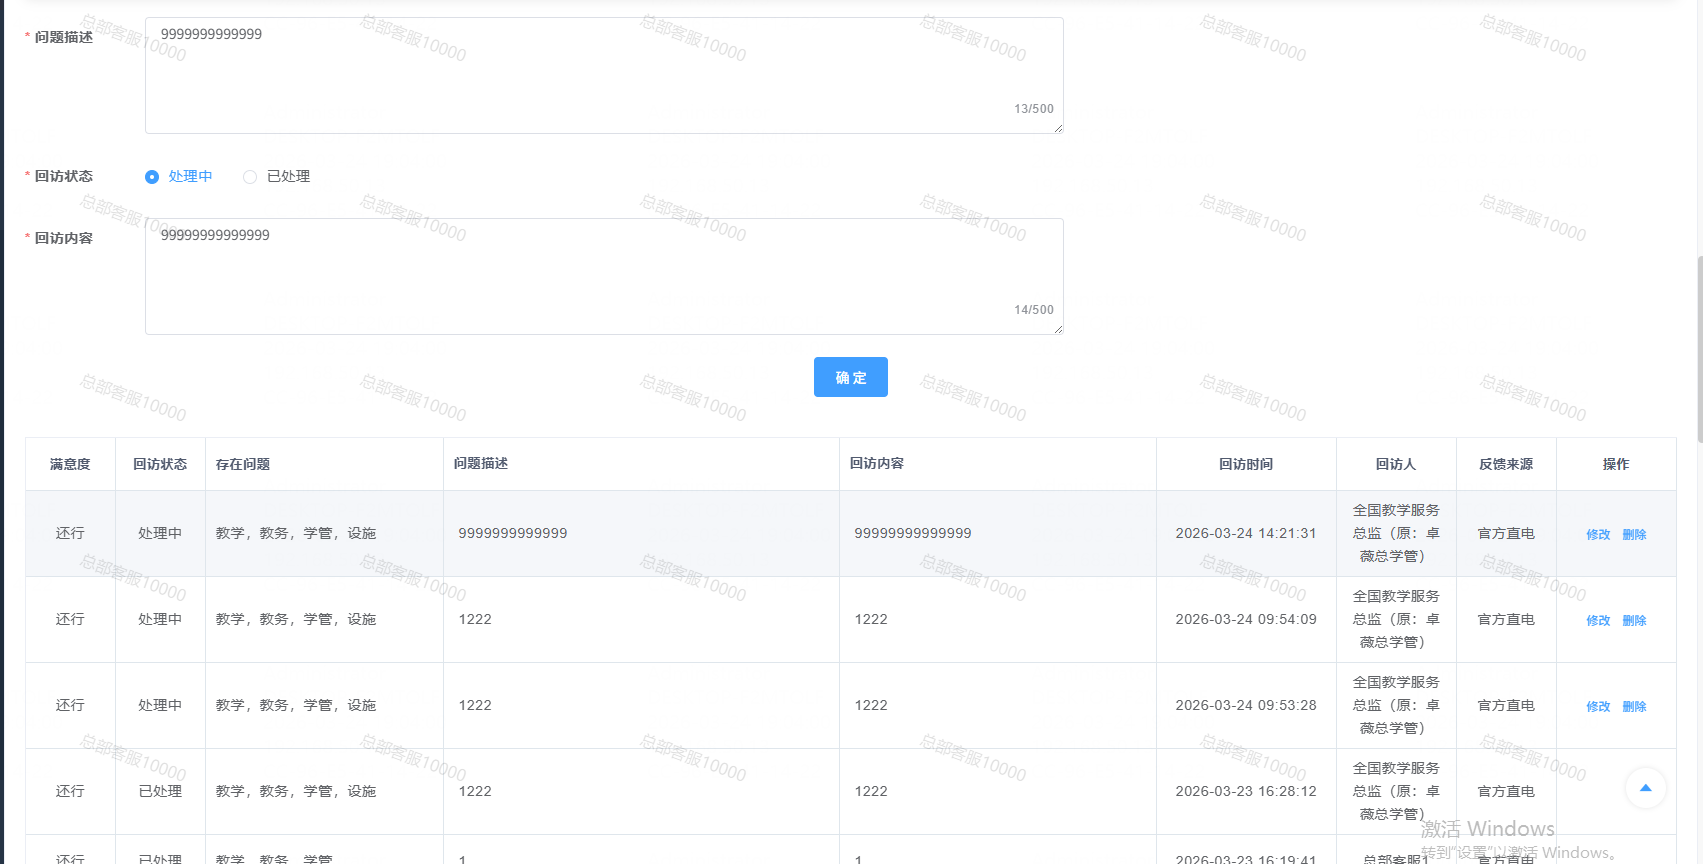The image size is (1703, 864).
Task: Click the back-to-top arrow icon
Action: point(1645,788)
